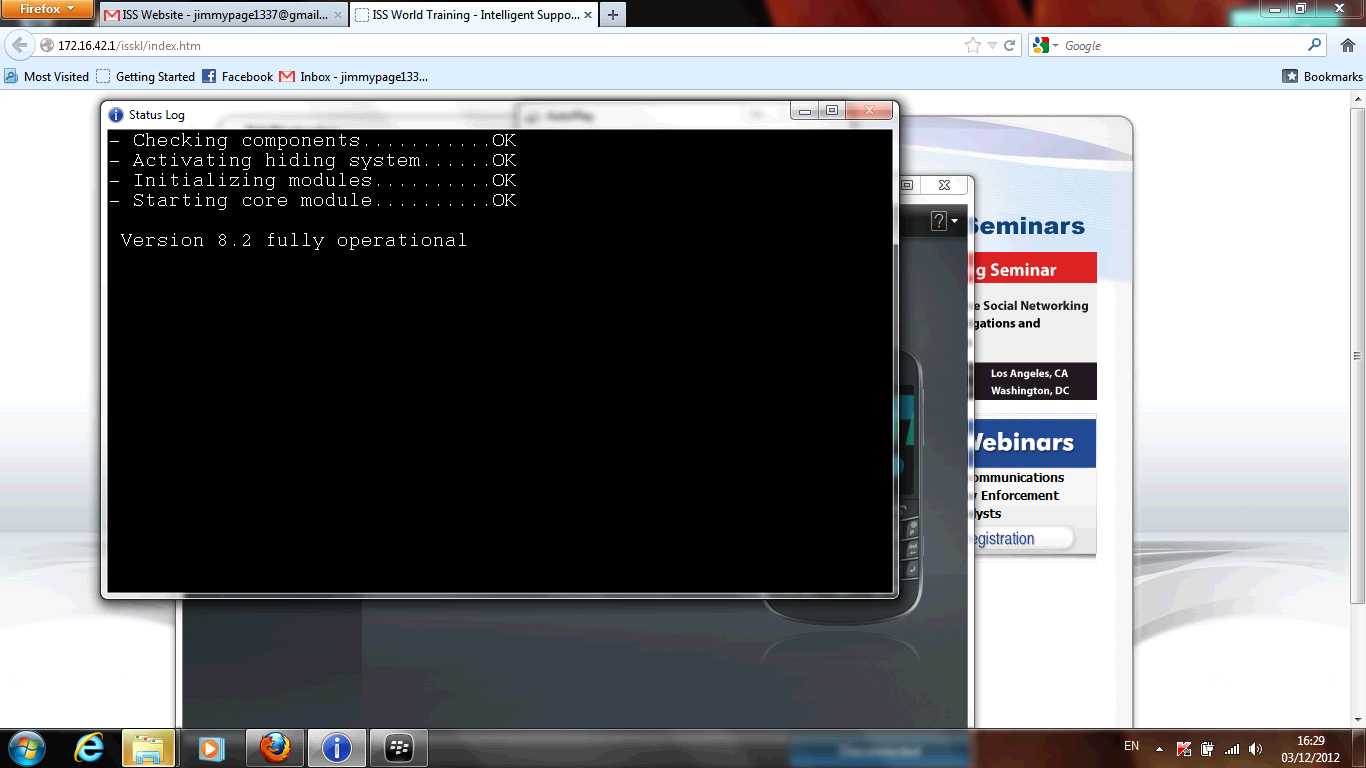Switch to the ISS Website Gmail tab
The width and height of the screenshot is (1366, 768).
(x=224, y=15)
